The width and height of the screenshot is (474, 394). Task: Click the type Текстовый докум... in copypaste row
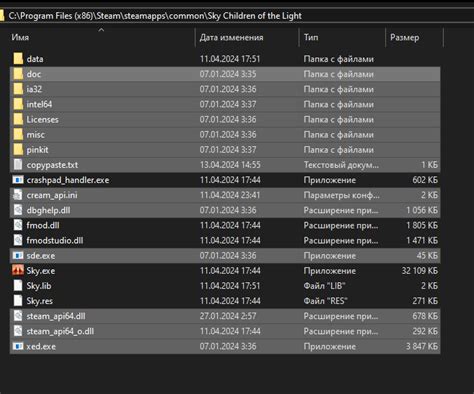[x=341, y=165]
